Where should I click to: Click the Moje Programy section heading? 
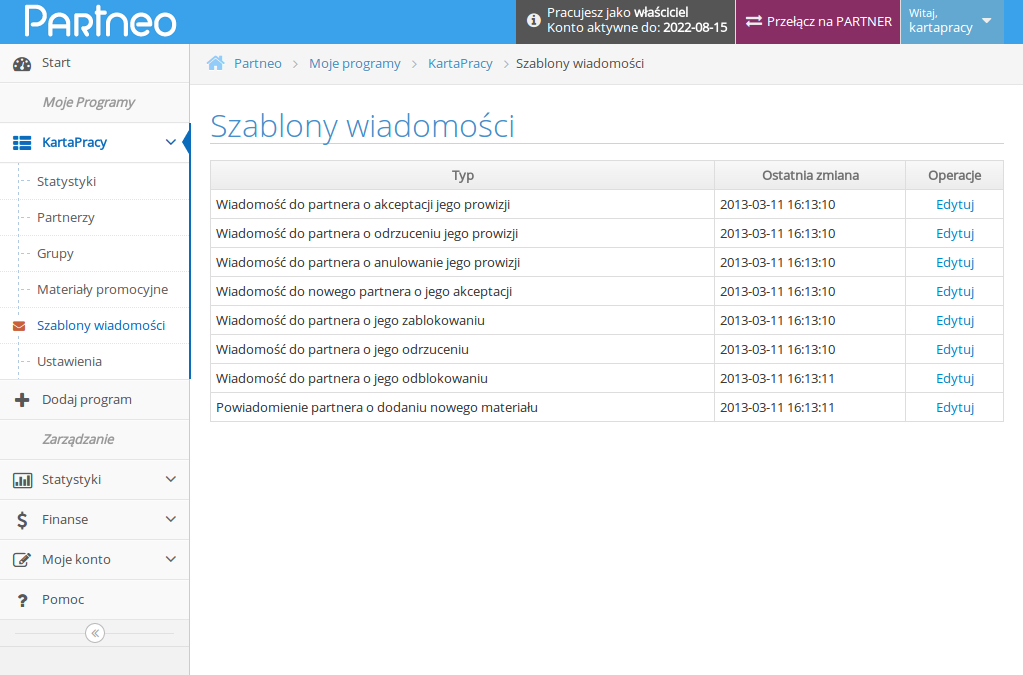click(x=89, y=102)
